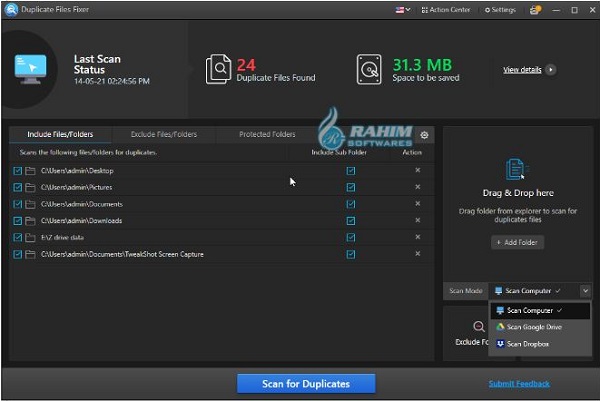
Task: Open the language flag selector
Action: tap(403, 10)
